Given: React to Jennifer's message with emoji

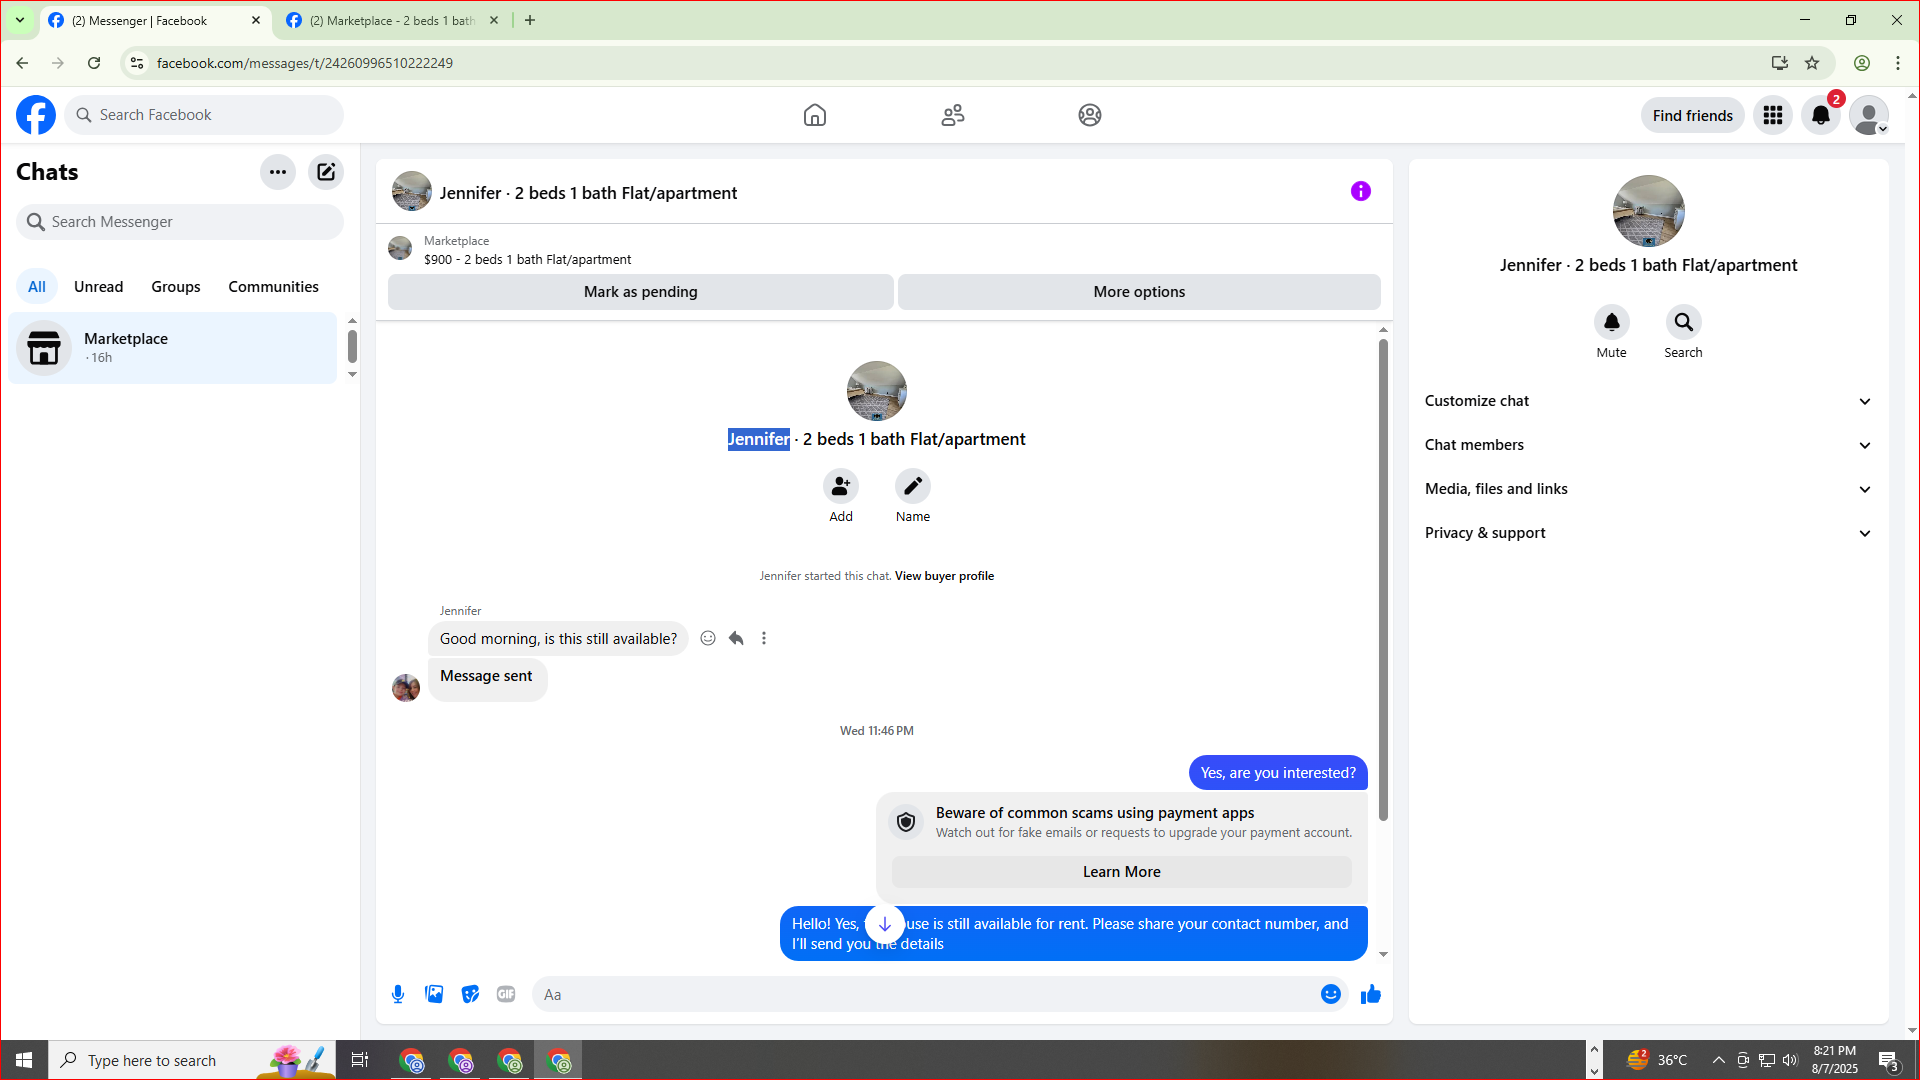Looking at the screenshot, I should (x=708, y=638).
